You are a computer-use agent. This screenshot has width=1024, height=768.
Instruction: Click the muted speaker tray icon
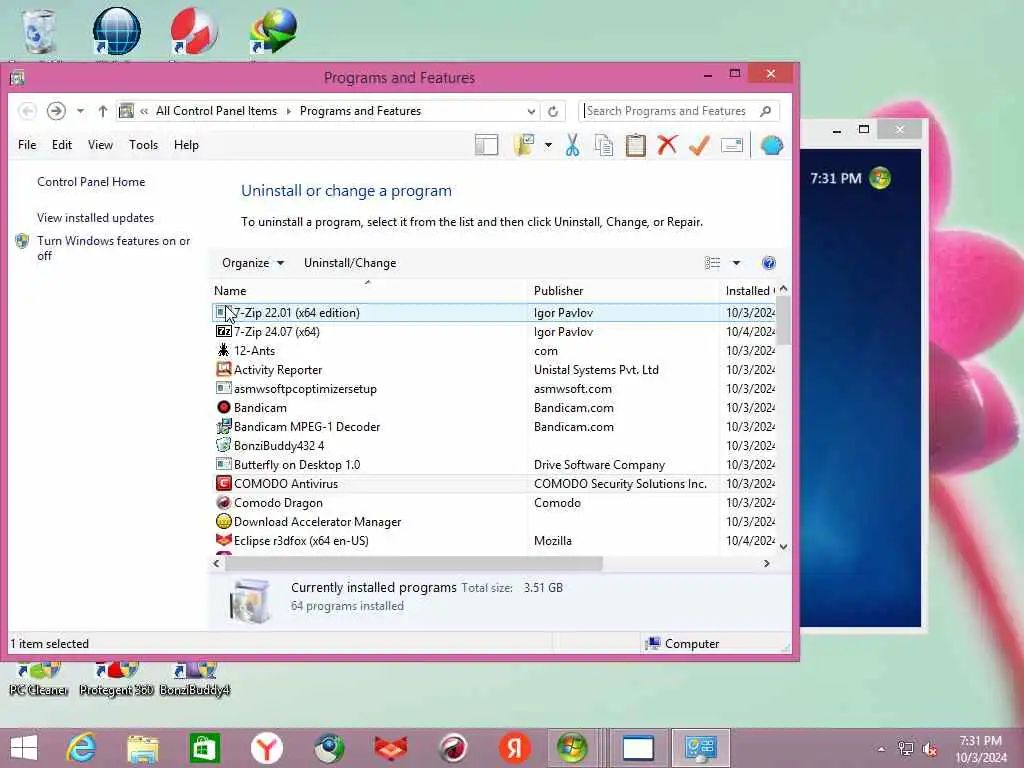coord(929,750)
